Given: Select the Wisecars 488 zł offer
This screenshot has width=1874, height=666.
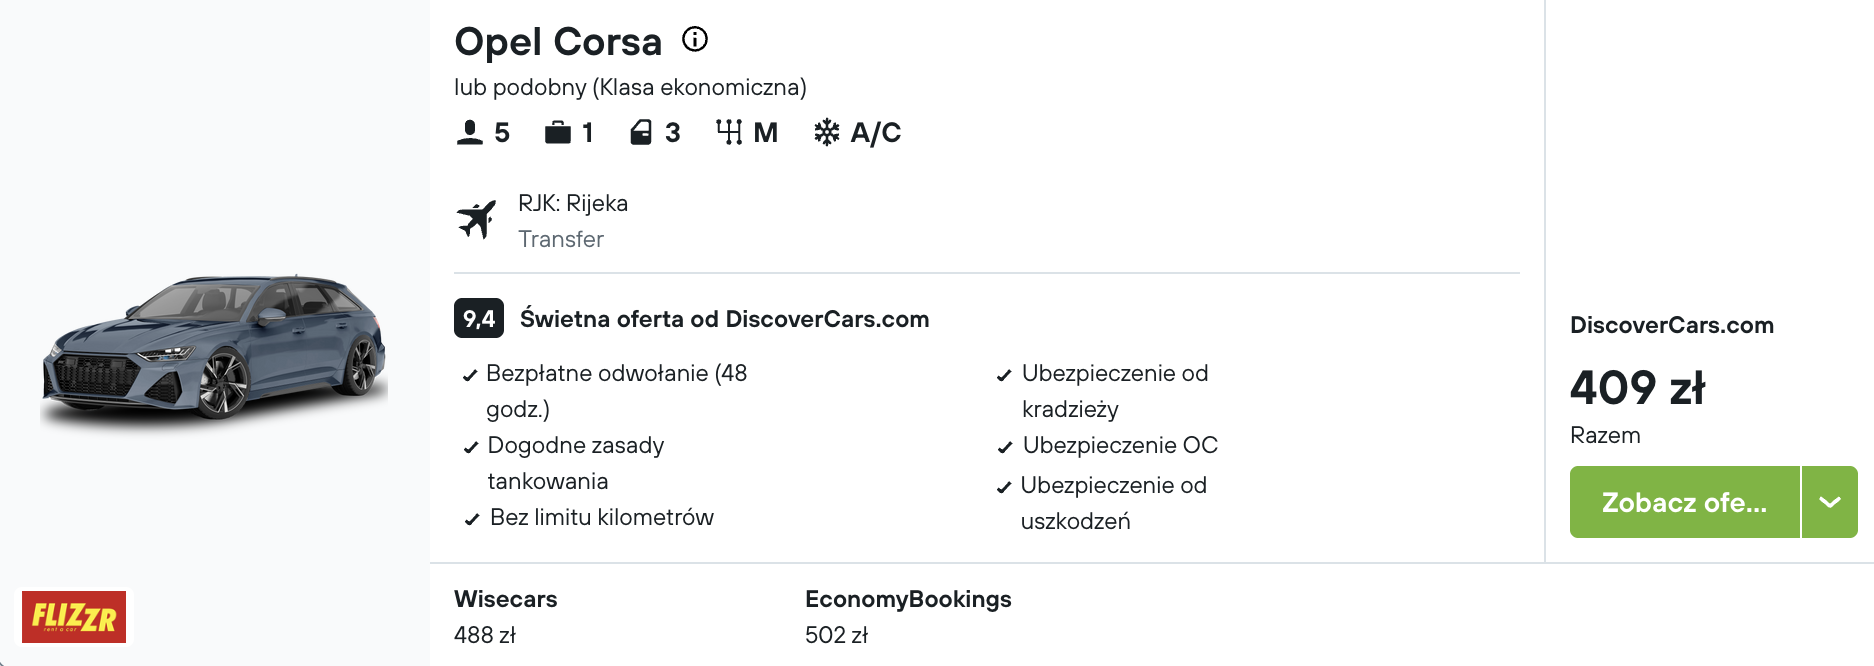Looking at the screenshot, I should (505, 616).
